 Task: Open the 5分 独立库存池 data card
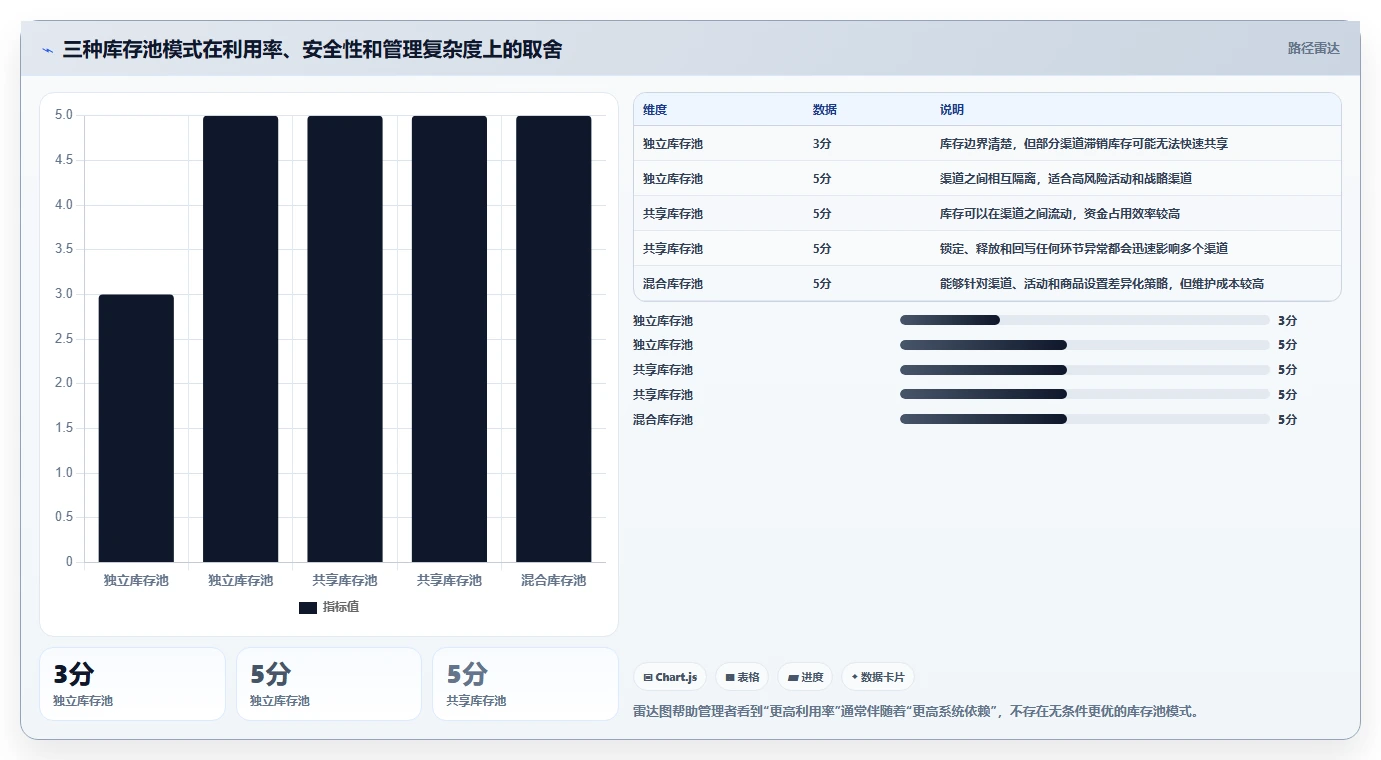click(329, 684)
